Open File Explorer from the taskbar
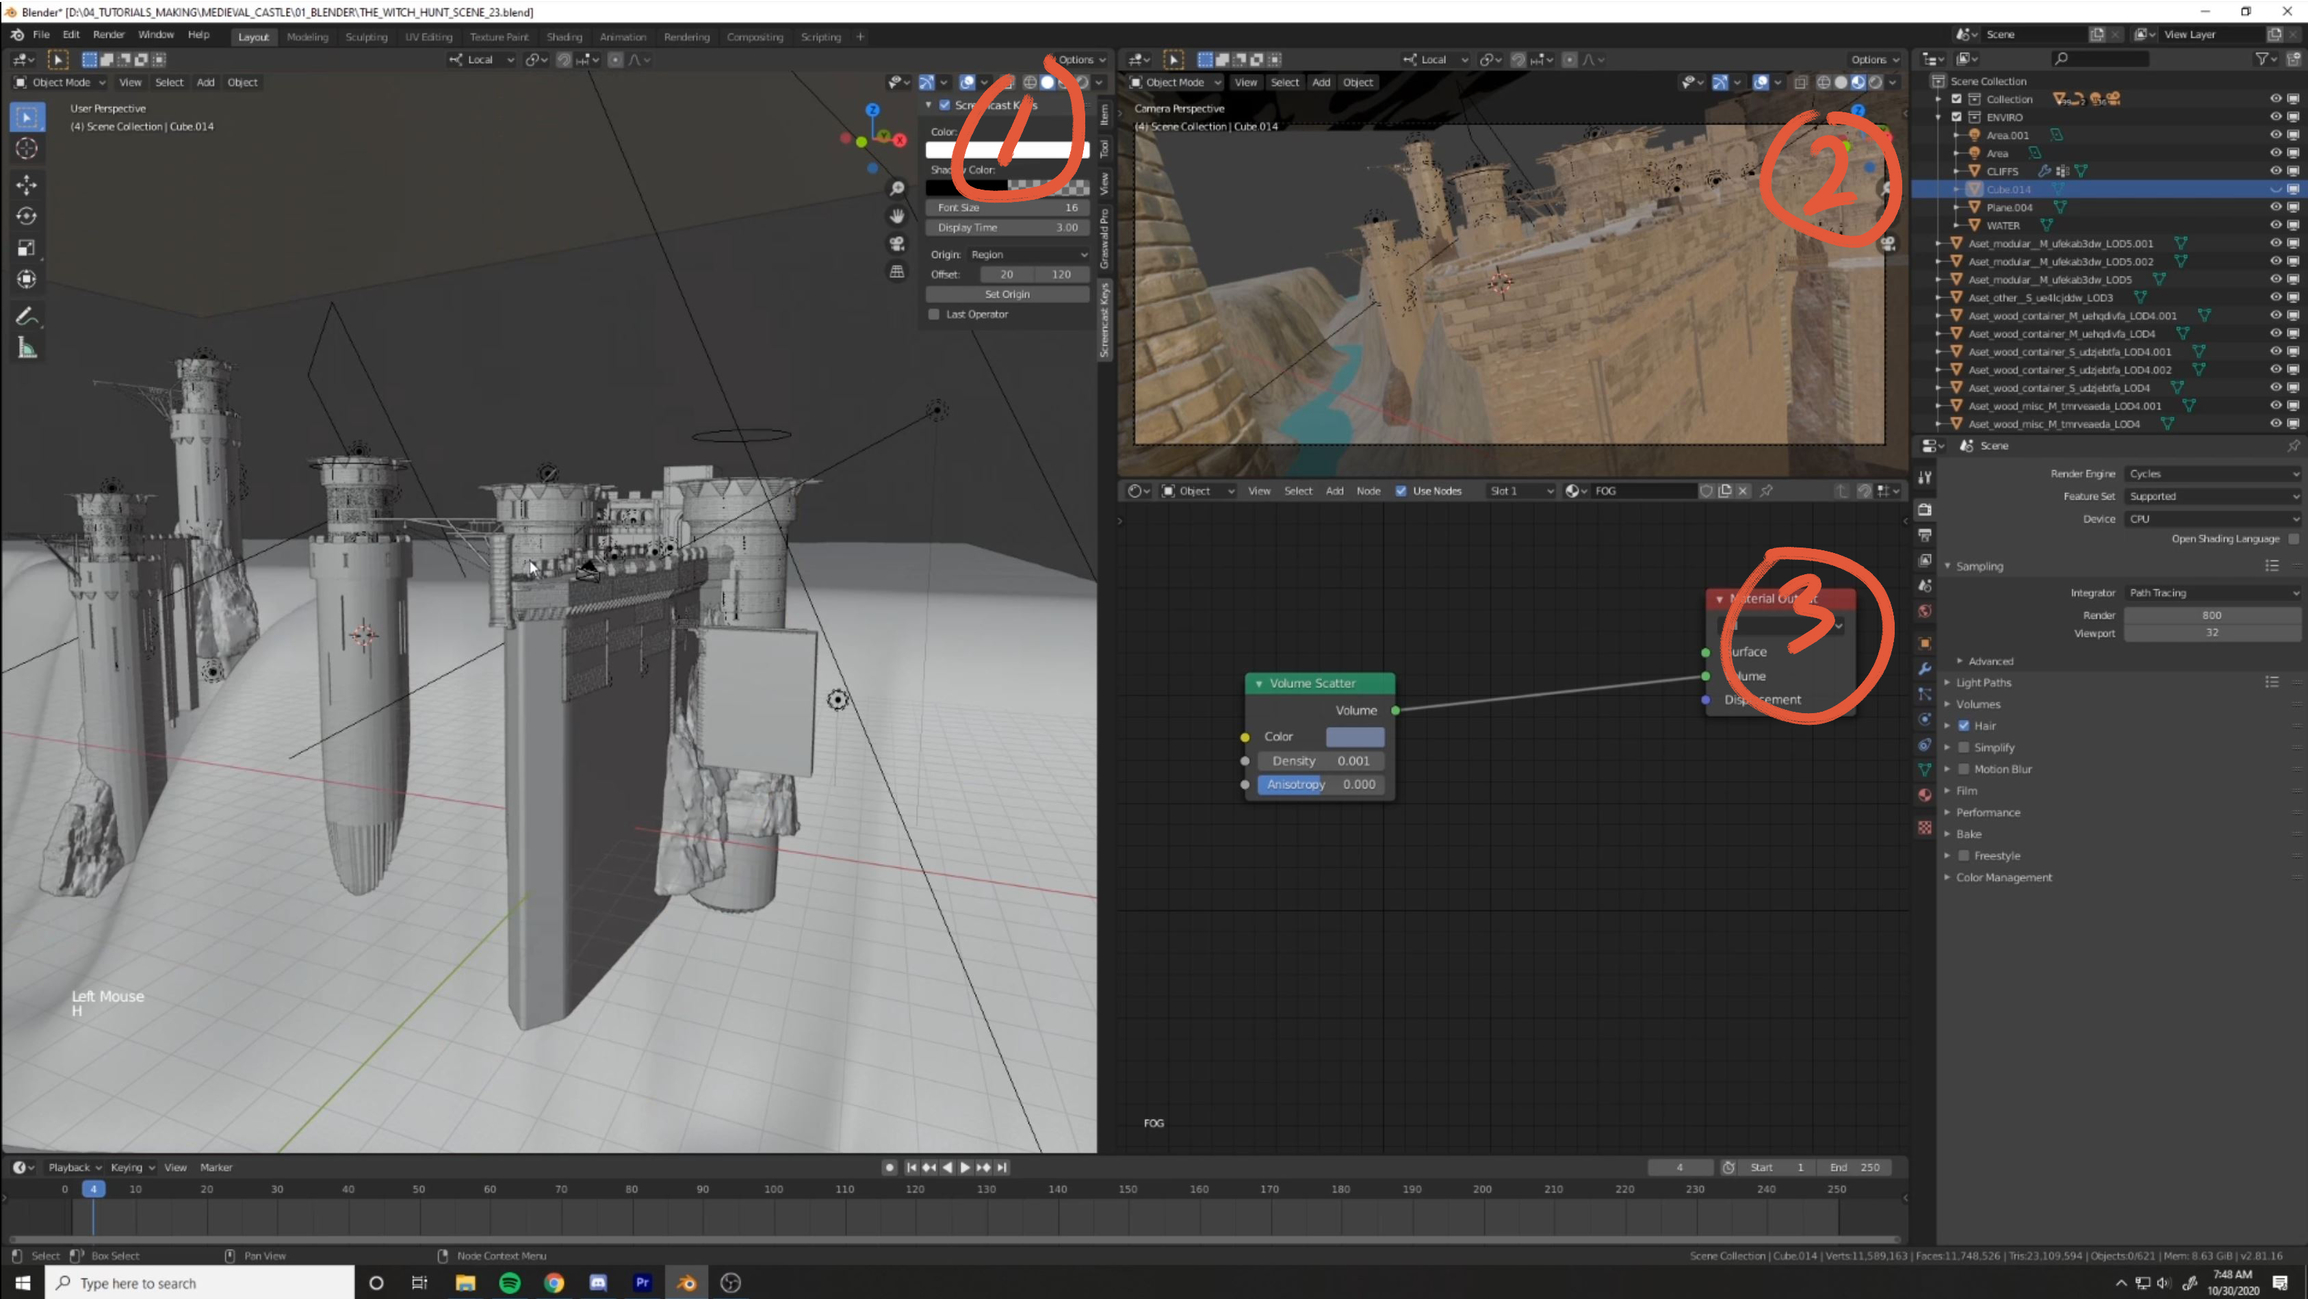 coord(465,1283)
